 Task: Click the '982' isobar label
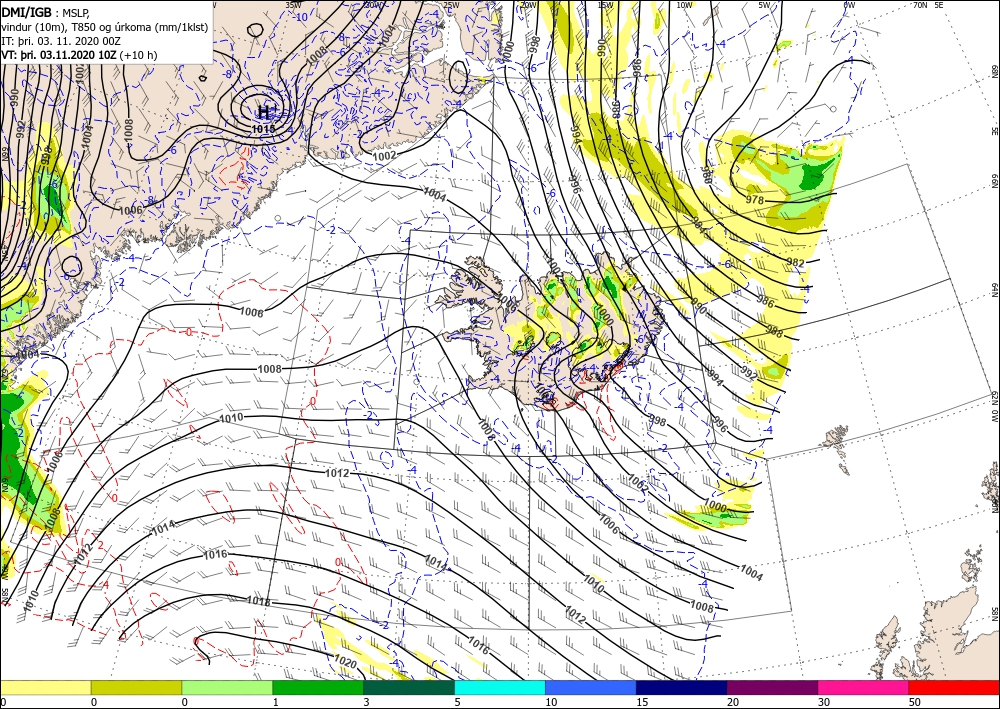(795, 262)
